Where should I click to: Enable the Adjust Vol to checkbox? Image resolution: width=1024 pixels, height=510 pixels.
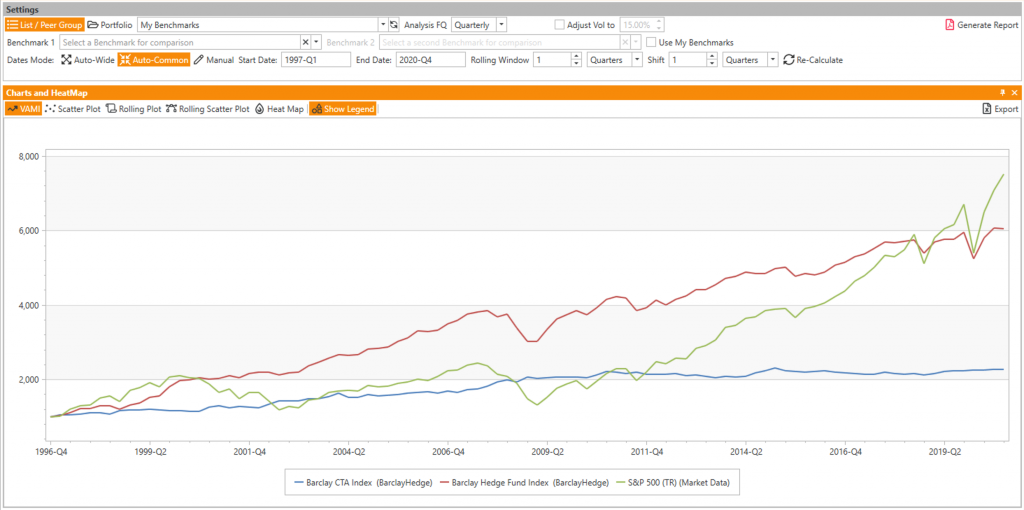coord(559,24)
